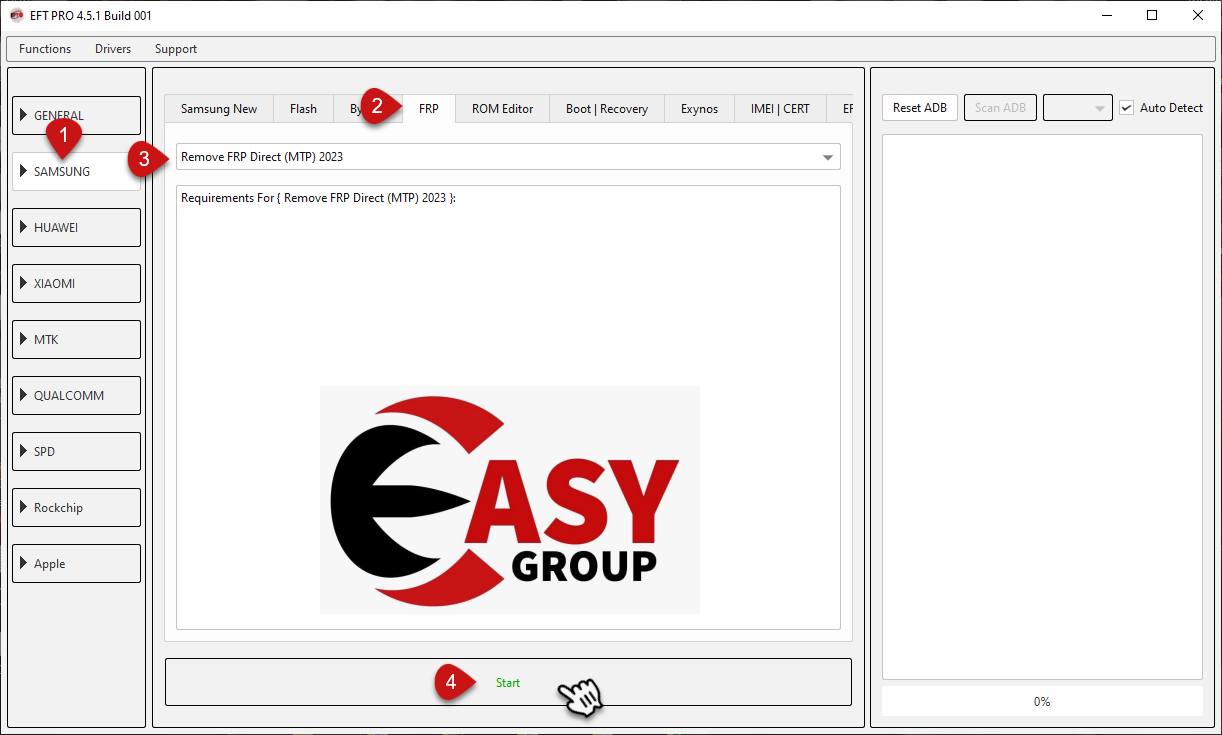Expand the SAMSUNG sidebar section
The image size is (1222, 735).
(76, 172)
